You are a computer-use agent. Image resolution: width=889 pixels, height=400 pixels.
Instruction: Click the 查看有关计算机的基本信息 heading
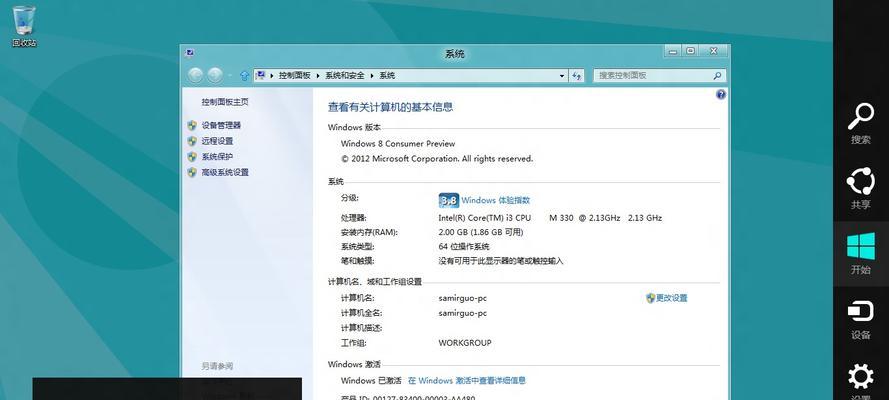pyautogui.click(x=391, y=107)
